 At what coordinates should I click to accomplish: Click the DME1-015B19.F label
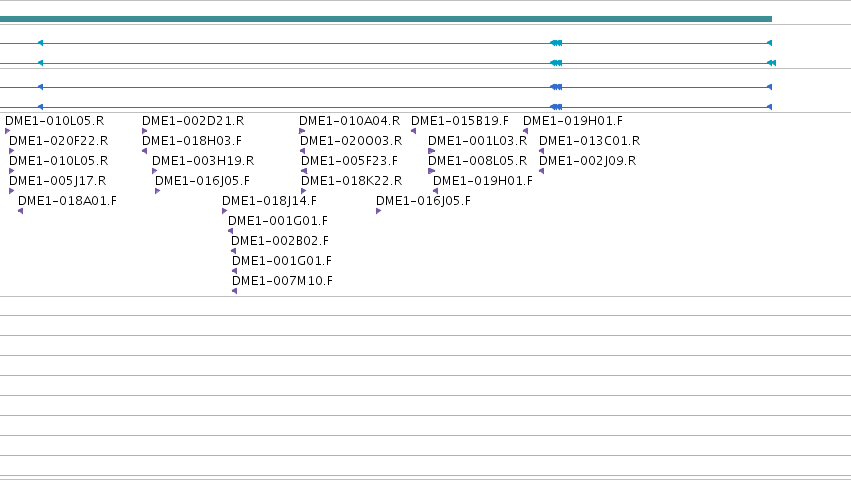coord(460,121)
